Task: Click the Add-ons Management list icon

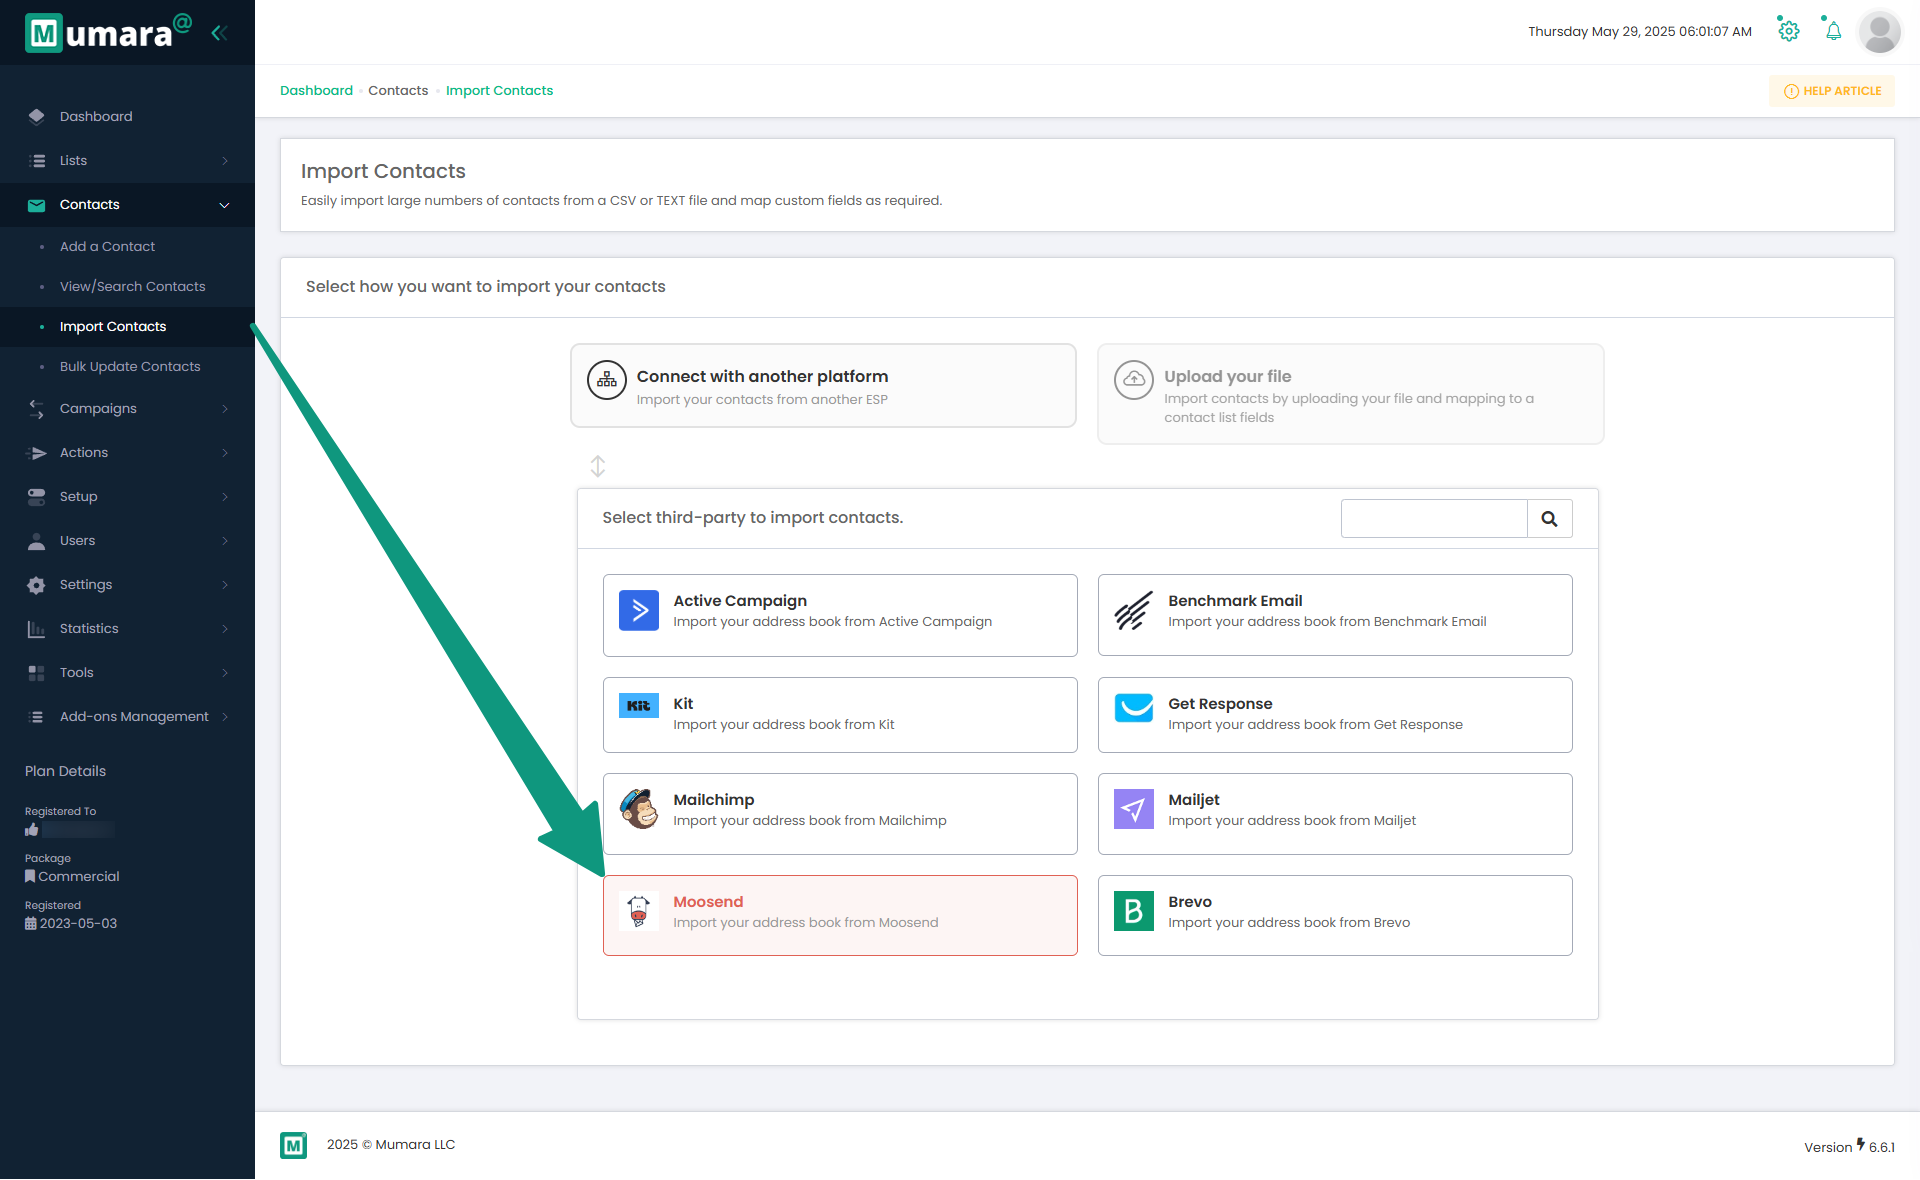Action: tap(36, 717)
